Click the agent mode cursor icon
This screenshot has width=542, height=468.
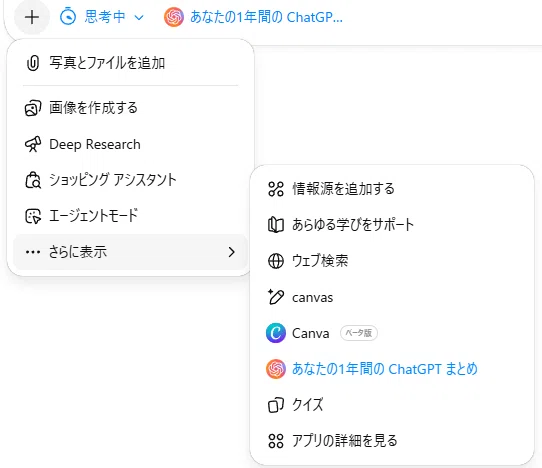[x=33, y=216]
